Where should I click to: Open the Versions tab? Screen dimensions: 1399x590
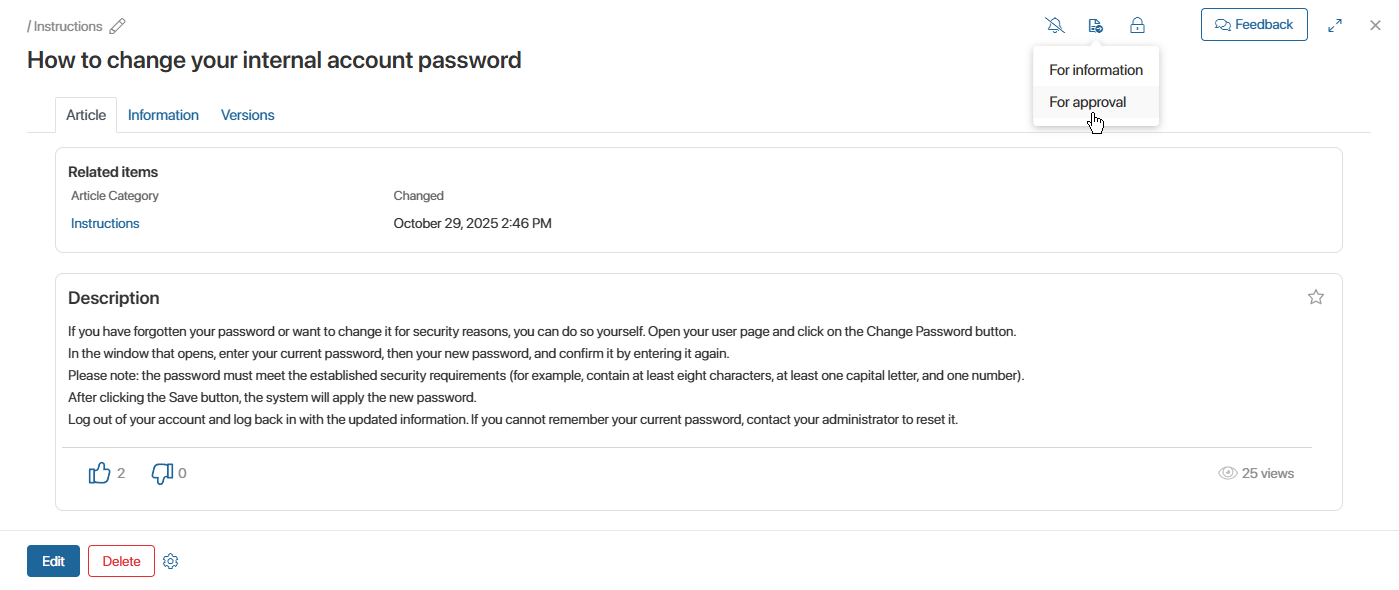(x=247, y=115)
